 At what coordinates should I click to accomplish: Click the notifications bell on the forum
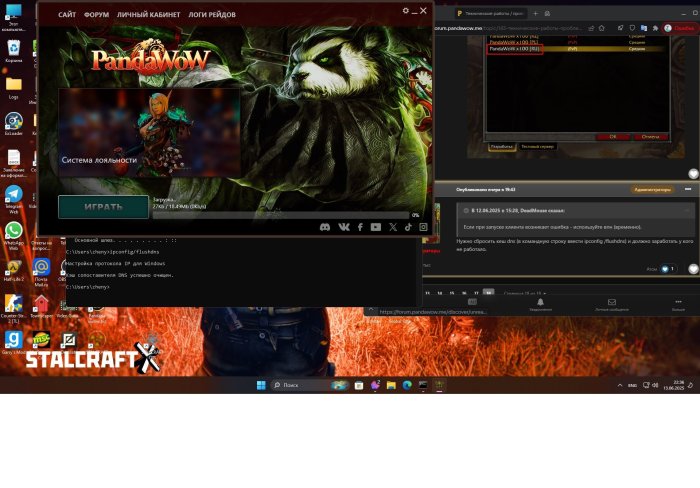(540, 301)
